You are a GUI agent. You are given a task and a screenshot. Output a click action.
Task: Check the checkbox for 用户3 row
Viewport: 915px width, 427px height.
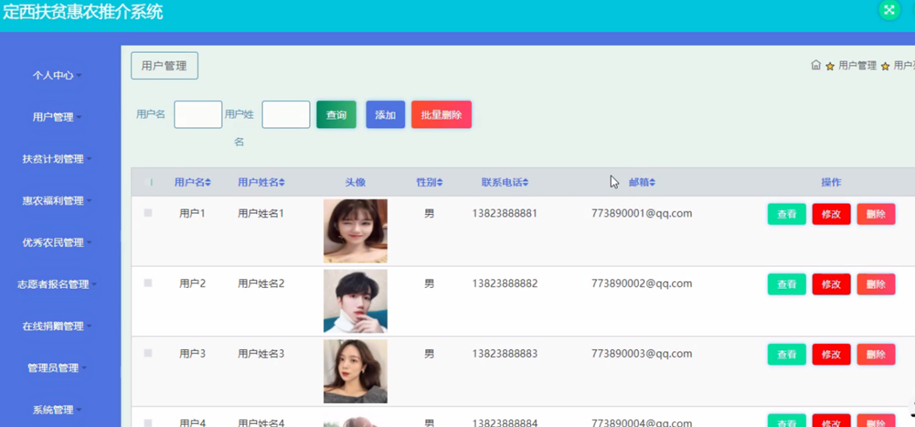[148, 353]
